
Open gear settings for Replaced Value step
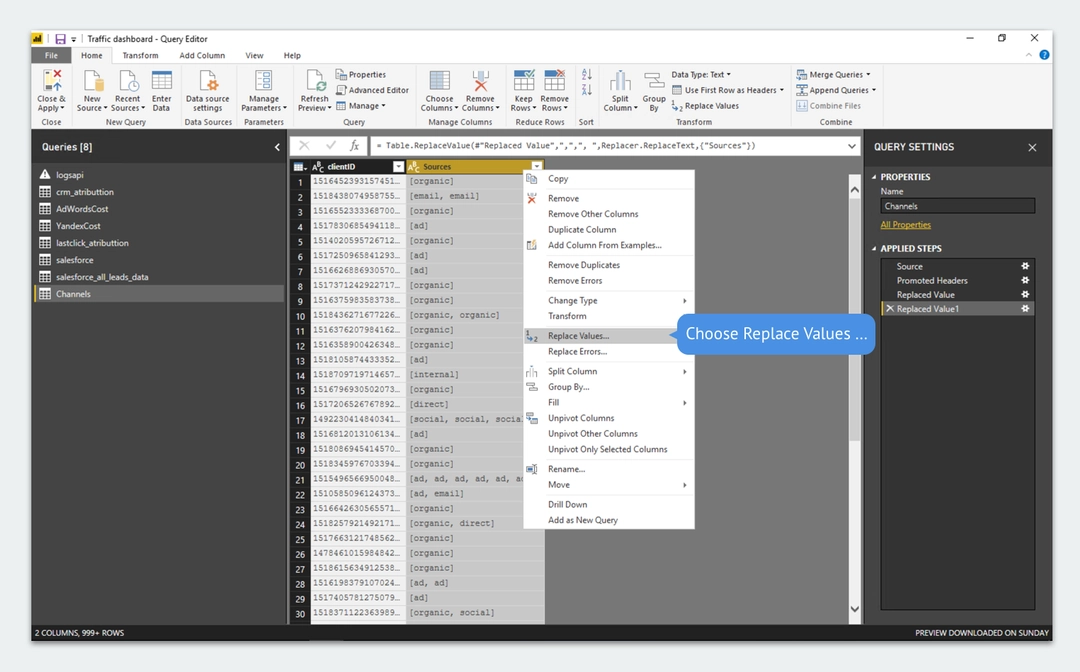tap(1025, 295)
